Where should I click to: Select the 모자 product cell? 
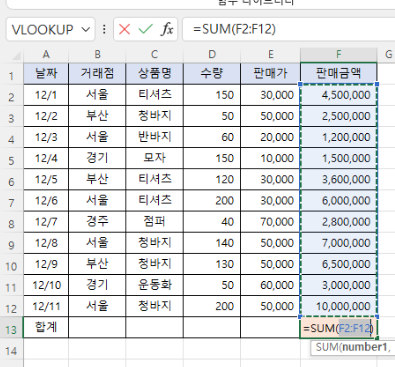(154, 158)
